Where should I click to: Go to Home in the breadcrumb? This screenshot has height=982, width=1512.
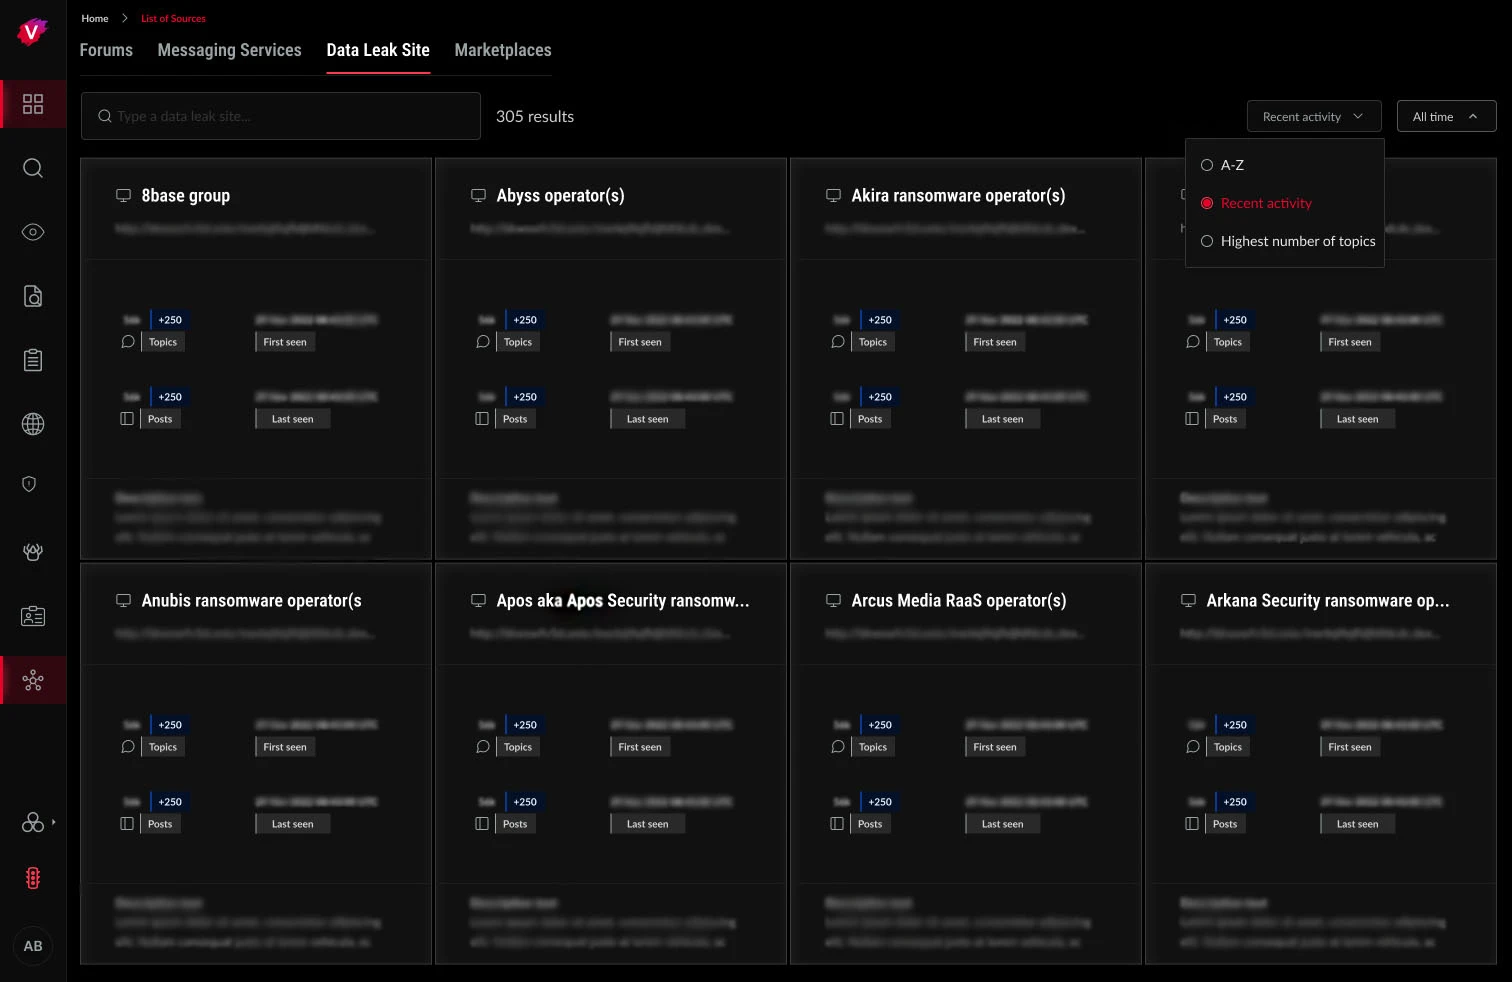tap(95, 18)
